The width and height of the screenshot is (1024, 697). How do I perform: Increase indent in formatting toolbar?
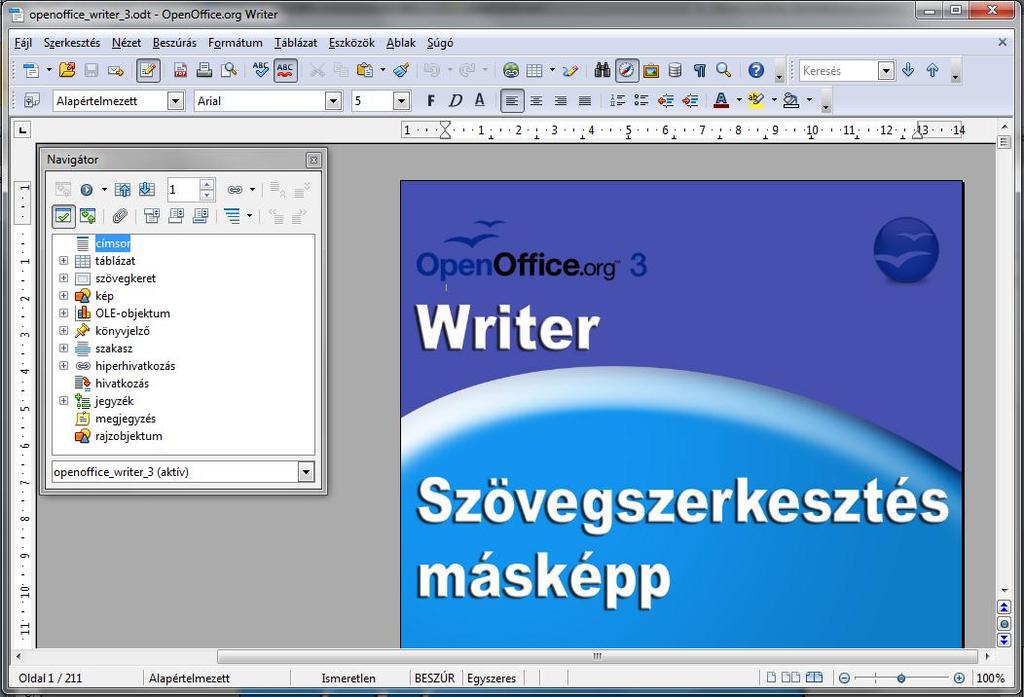(x=690, y=101)
